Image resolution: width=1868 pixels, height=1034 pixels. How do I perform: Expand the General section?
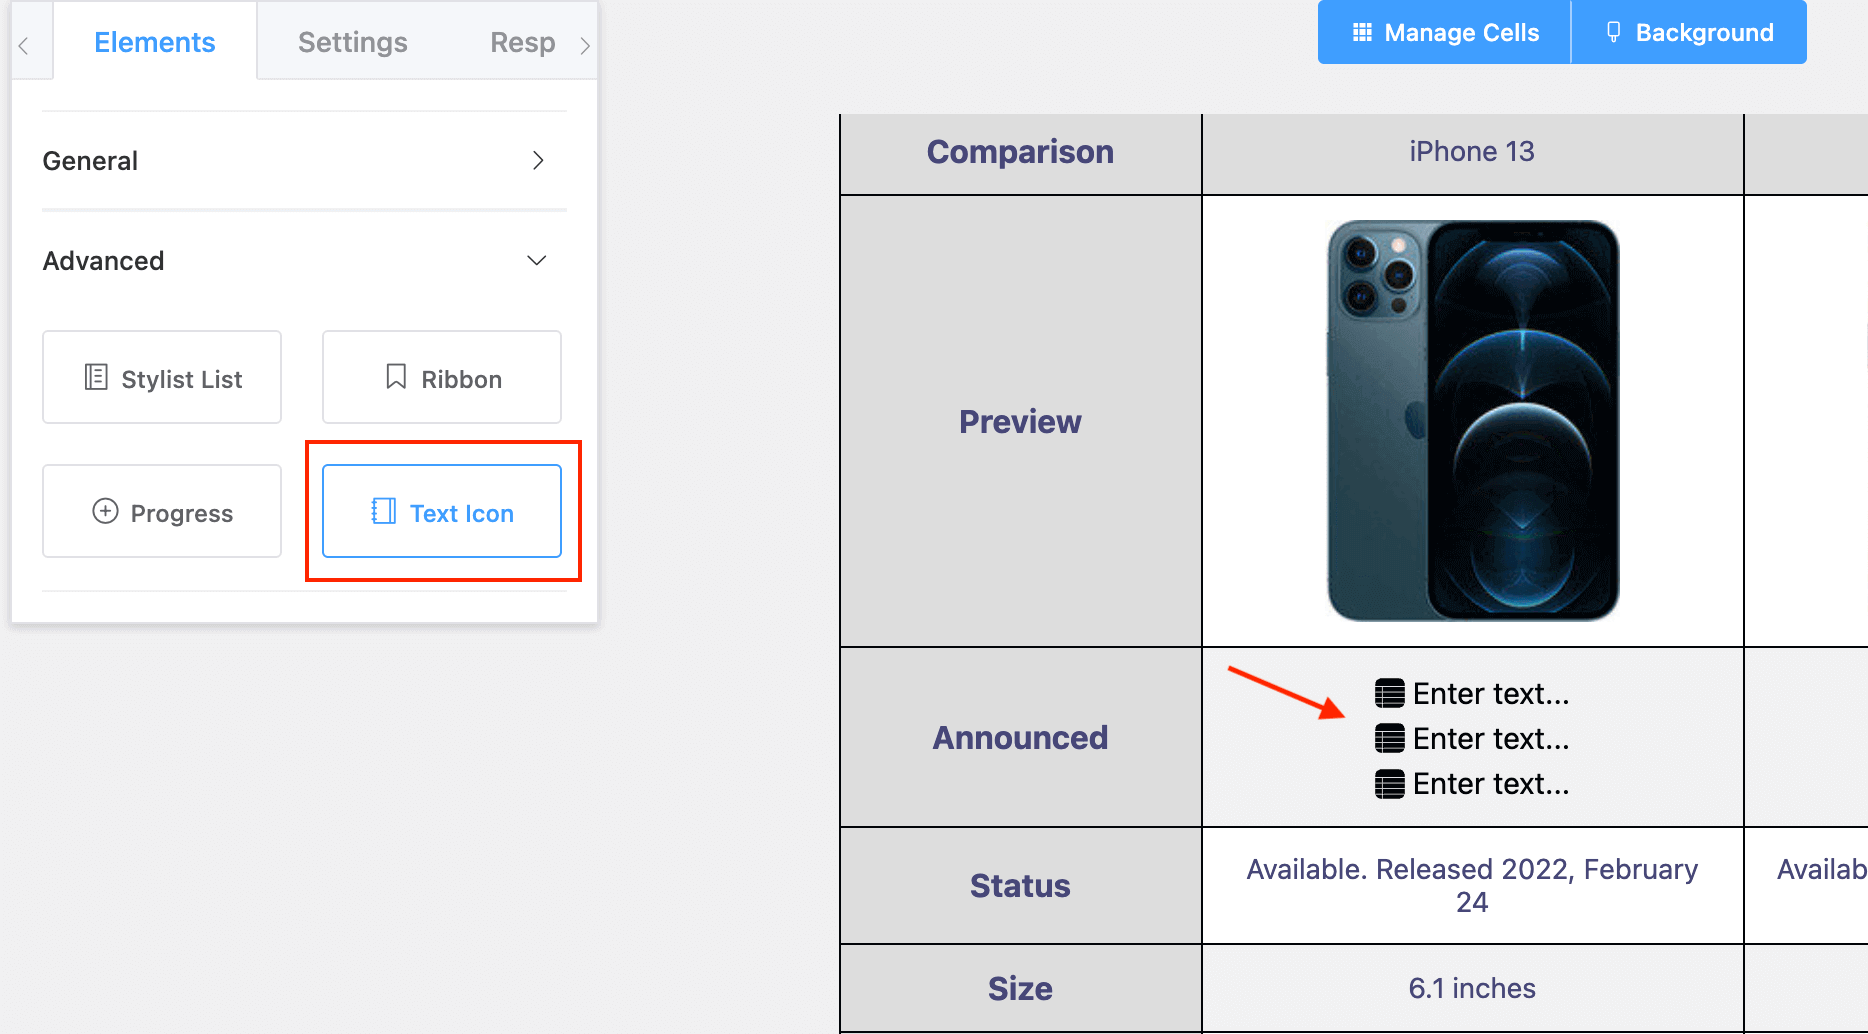coord(537,160)
